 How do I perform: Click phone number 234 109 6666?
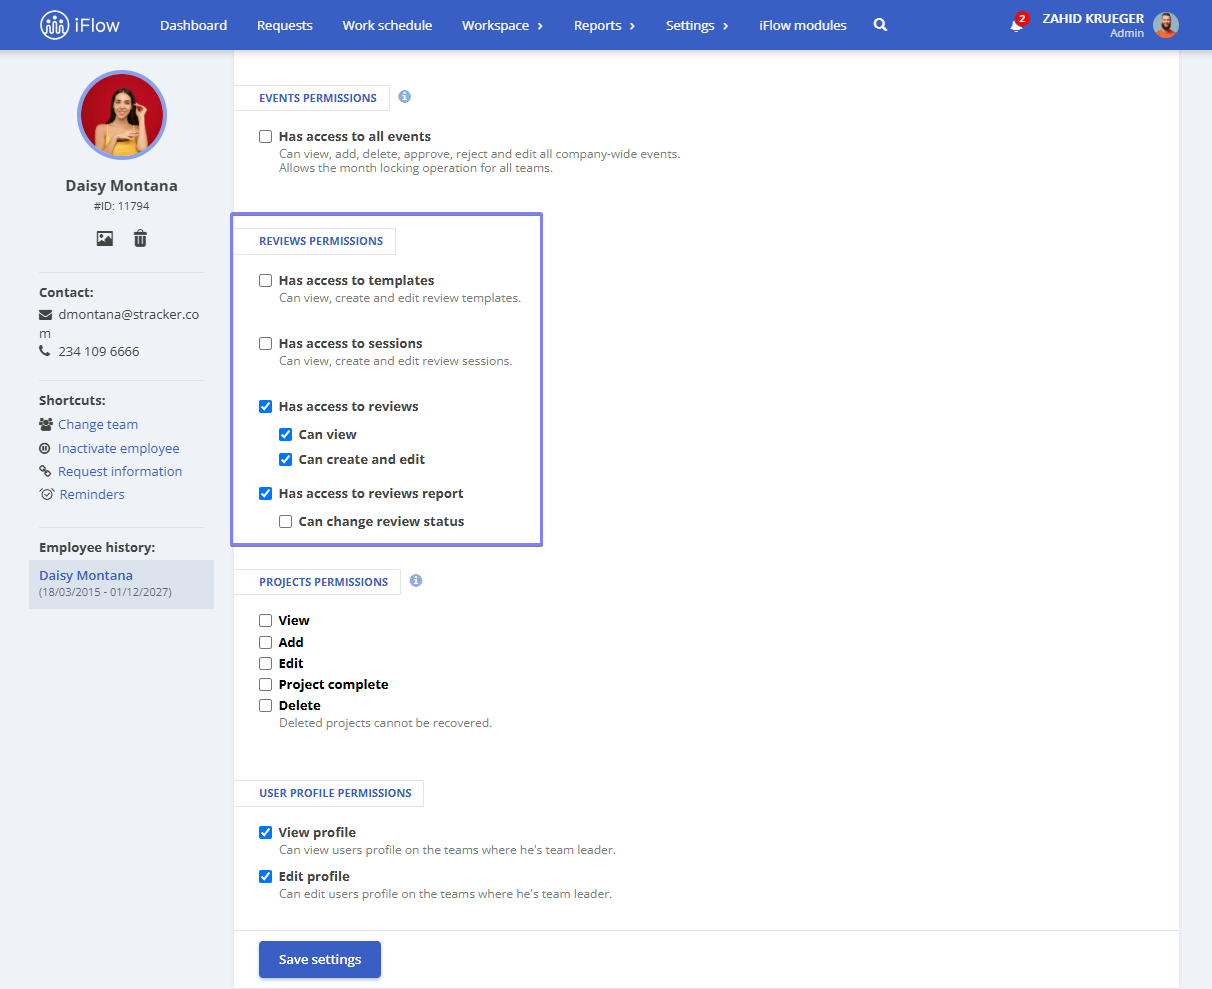pyautogui.click(x=99, y=351)
